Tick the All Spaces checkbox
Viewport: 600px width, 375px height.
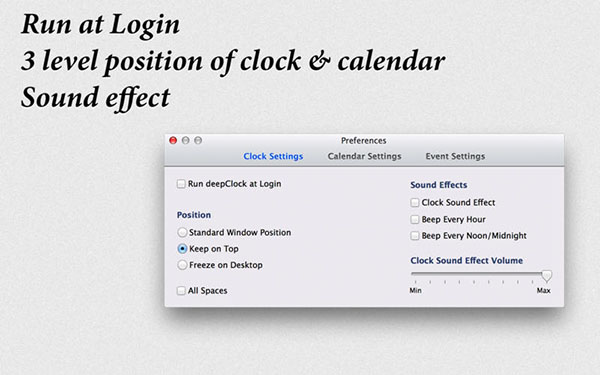tap(181, 291)
